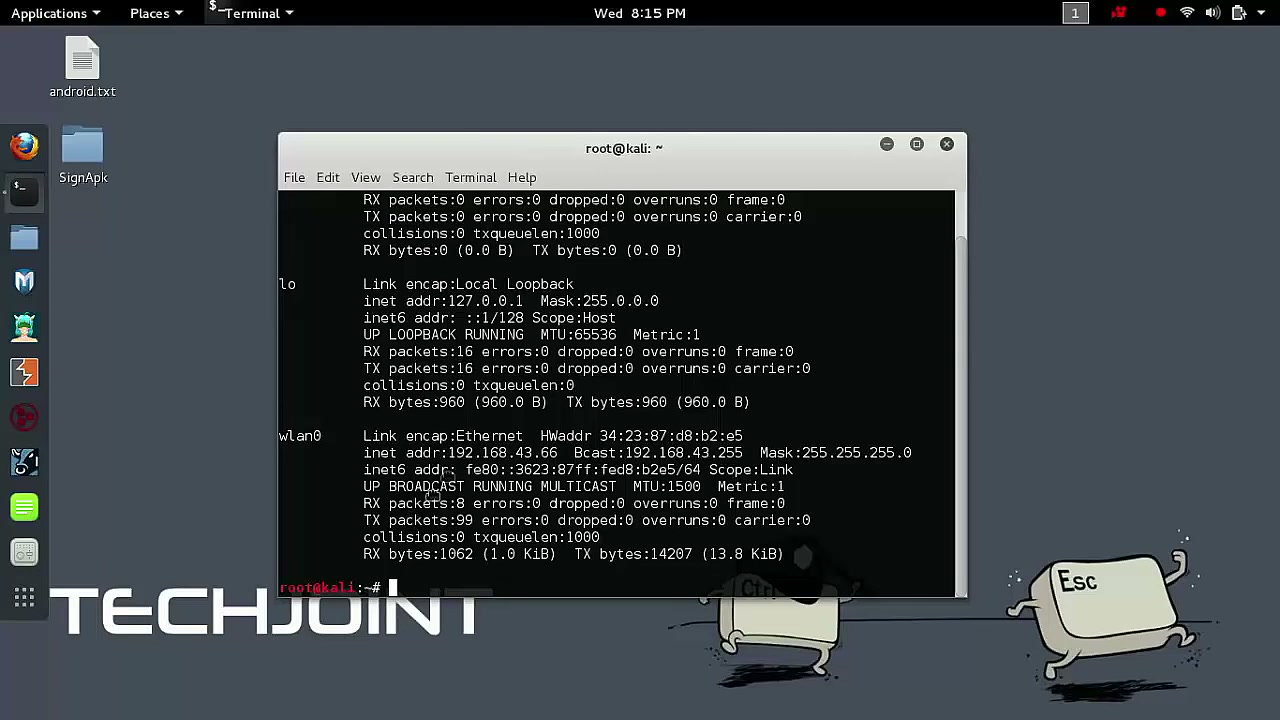Open the Files manager dock icon
Viewport: 1280px width, 720px height.
(24, 237)
